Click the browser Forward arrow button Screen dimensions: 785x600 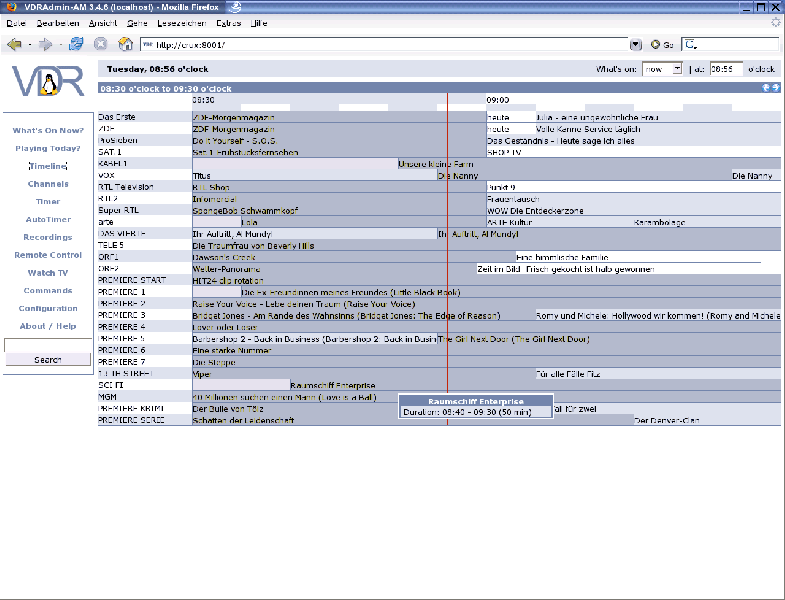[46, 44]
